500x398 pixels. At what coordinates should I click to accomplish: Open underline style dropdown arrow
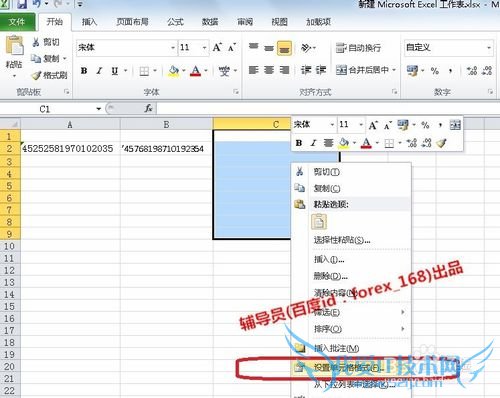[x=126, y=71]
